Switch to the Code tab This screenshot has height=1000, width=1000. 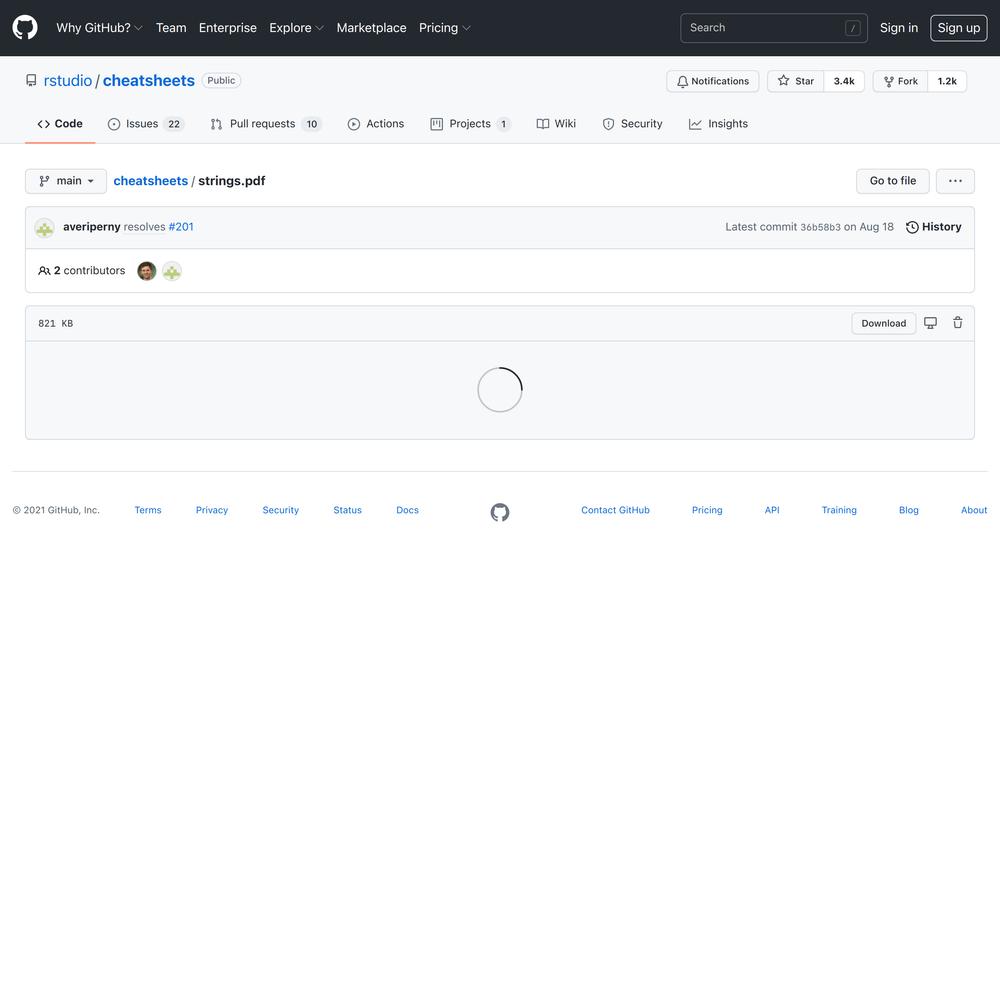[60, 124]
